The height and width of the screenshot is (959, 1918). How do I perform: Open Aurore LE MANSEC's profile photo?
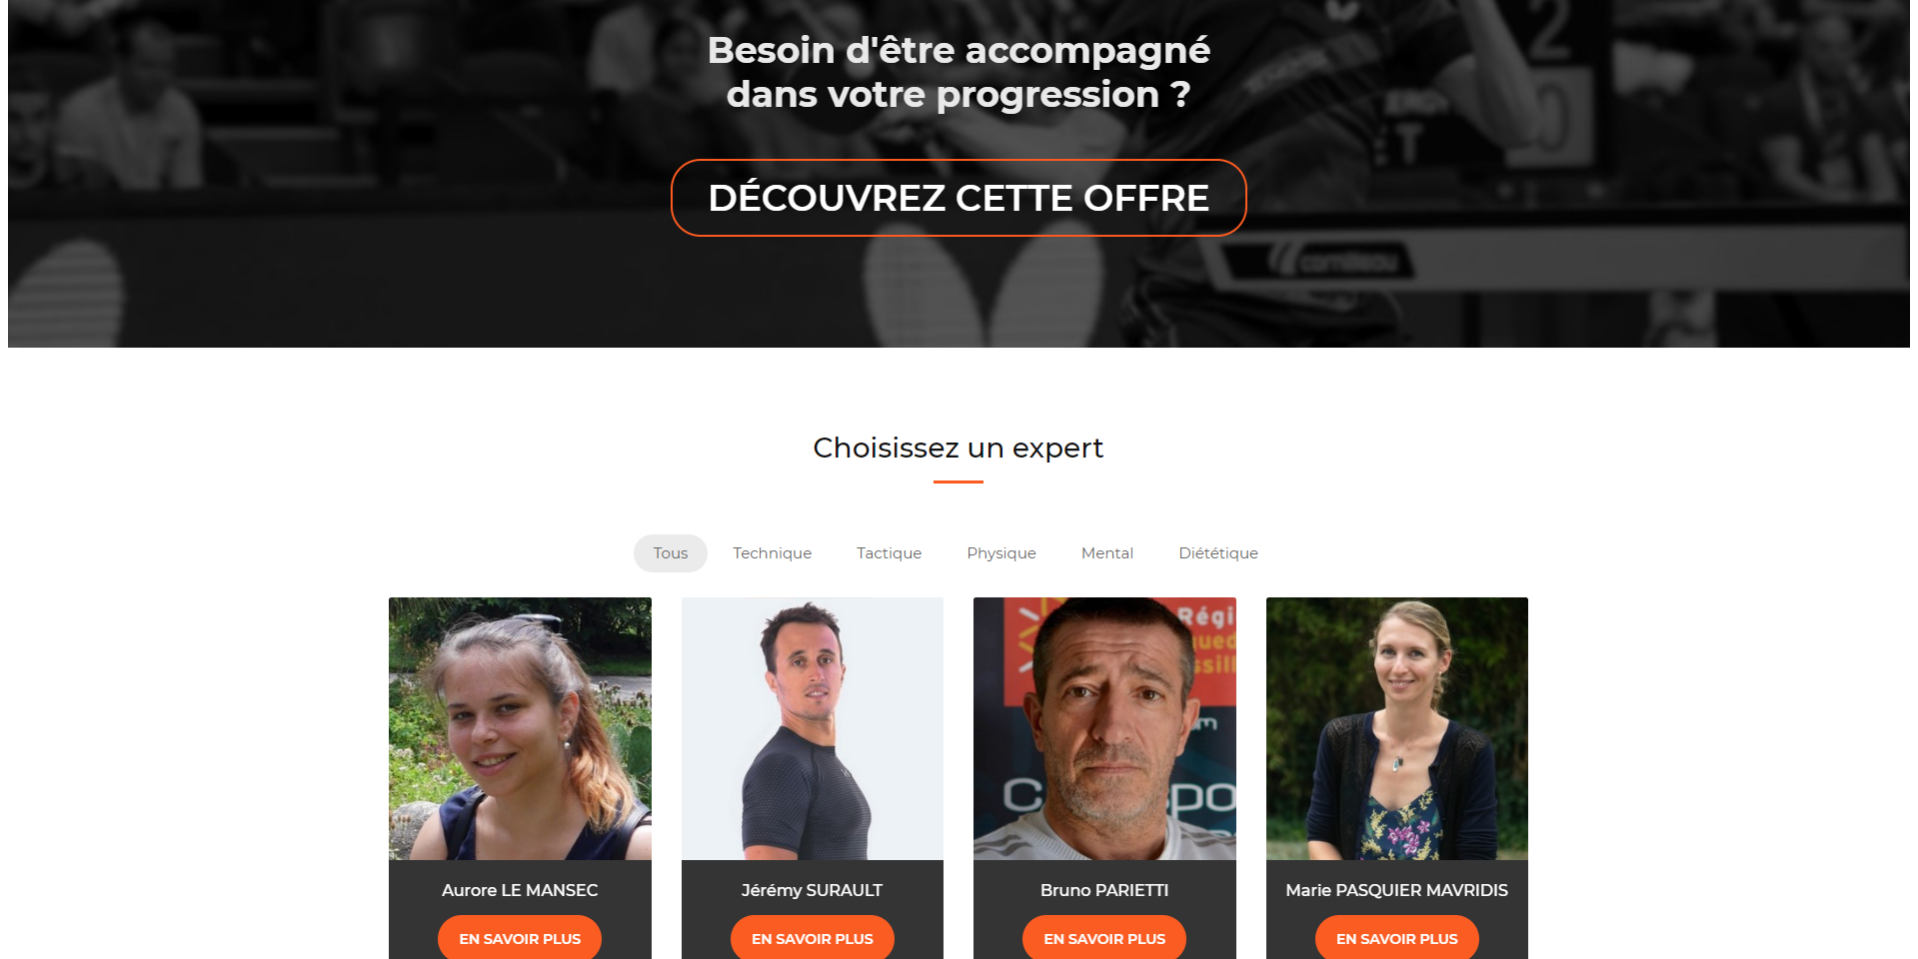tap(520, 729)
